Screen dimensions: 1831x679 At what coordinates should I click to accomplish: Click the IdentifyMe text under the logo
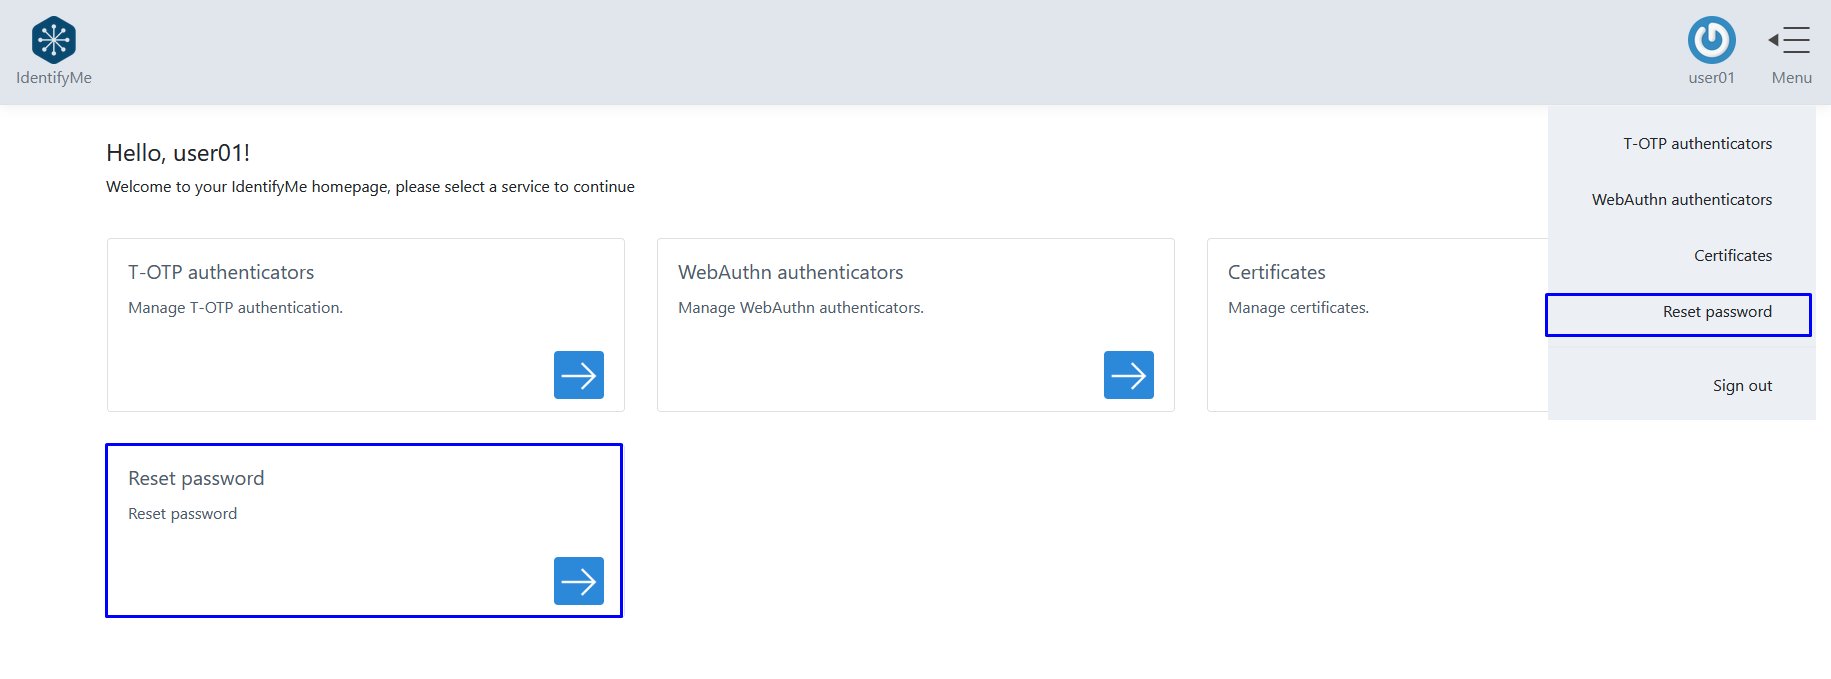[54, 78]
